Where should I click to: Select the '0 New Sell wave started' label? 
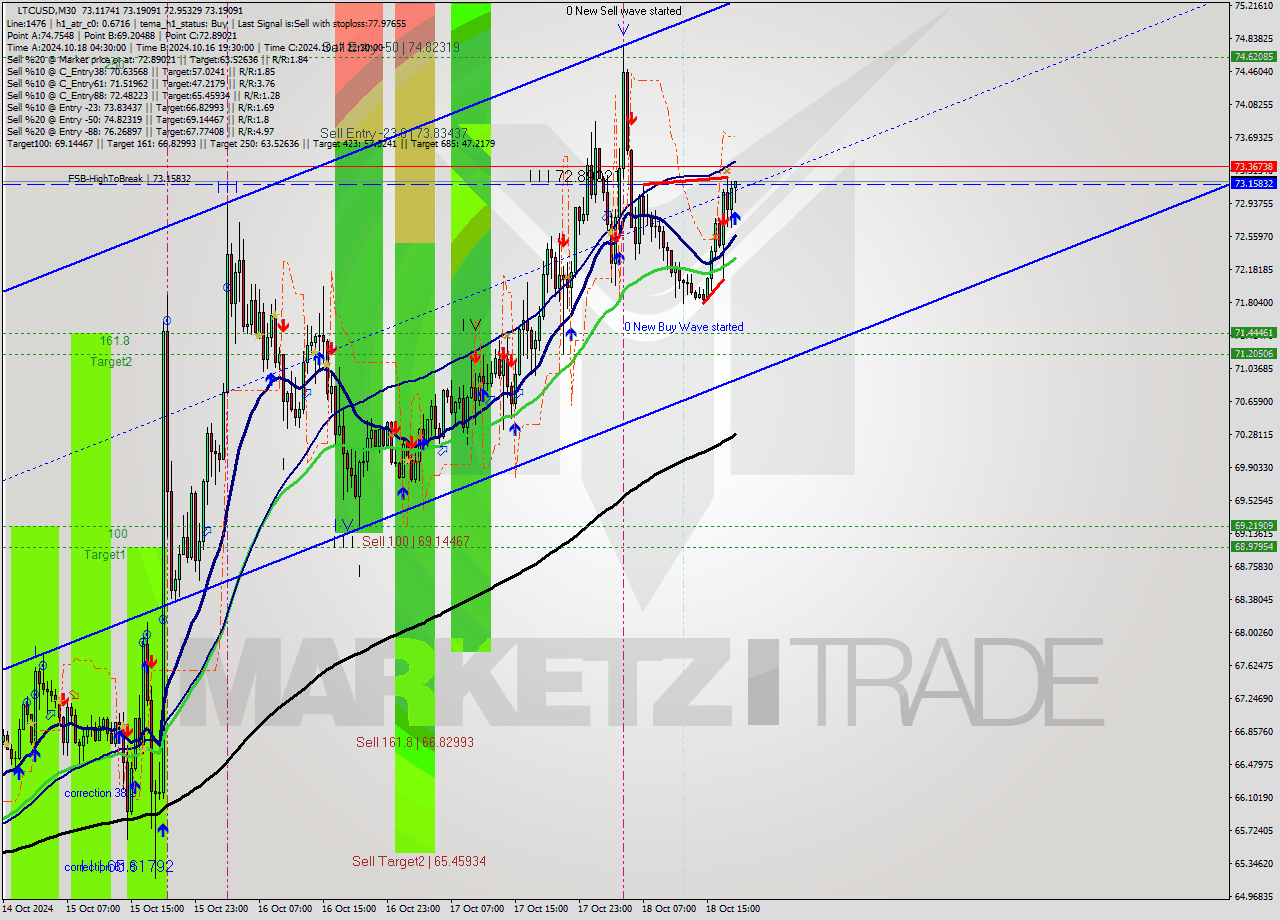click(x=623, y=11)
